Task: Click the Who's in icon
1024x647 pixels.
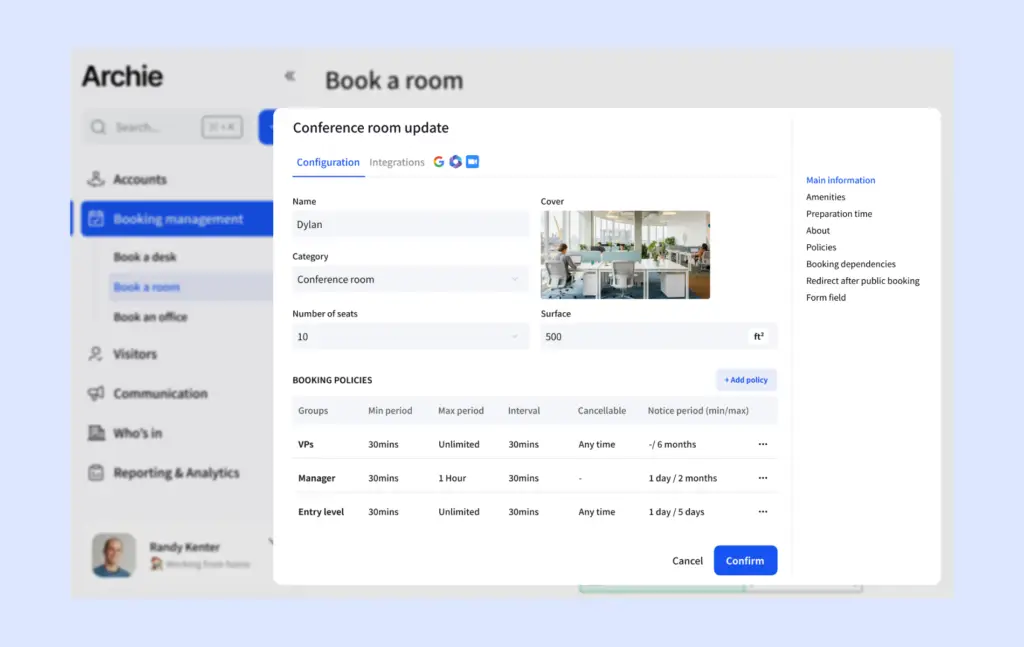Action: click(96, 433)
